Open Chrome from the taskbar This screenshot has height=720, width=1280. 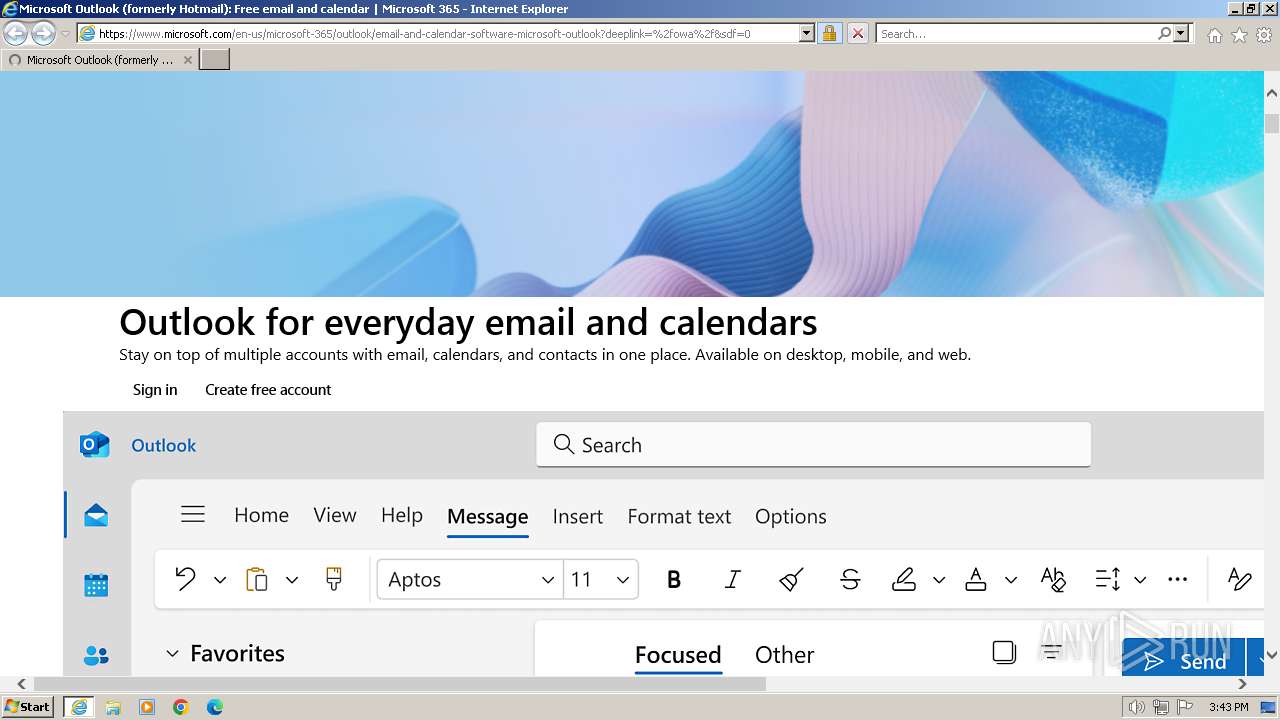pyautogui.click(x=181, y=707)
